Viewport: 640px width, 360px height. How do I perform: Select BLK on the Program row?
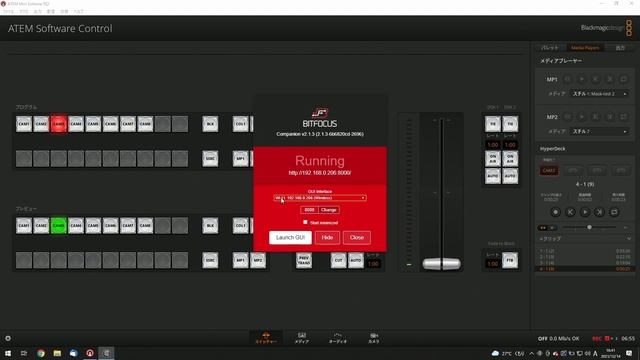pyautogui.click(x=210, y=124)
